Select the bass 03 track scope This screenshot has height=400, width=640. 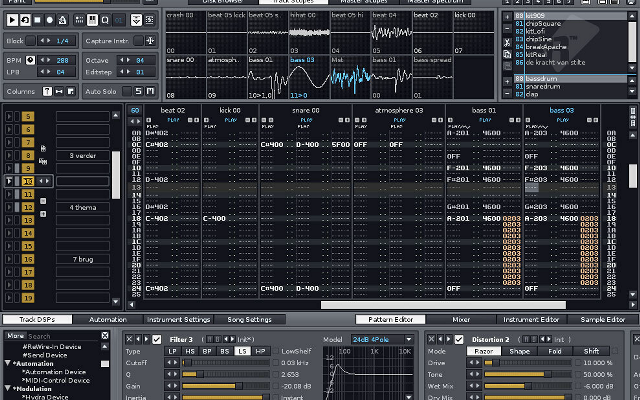pyautogui.click(x=309, y=77)
